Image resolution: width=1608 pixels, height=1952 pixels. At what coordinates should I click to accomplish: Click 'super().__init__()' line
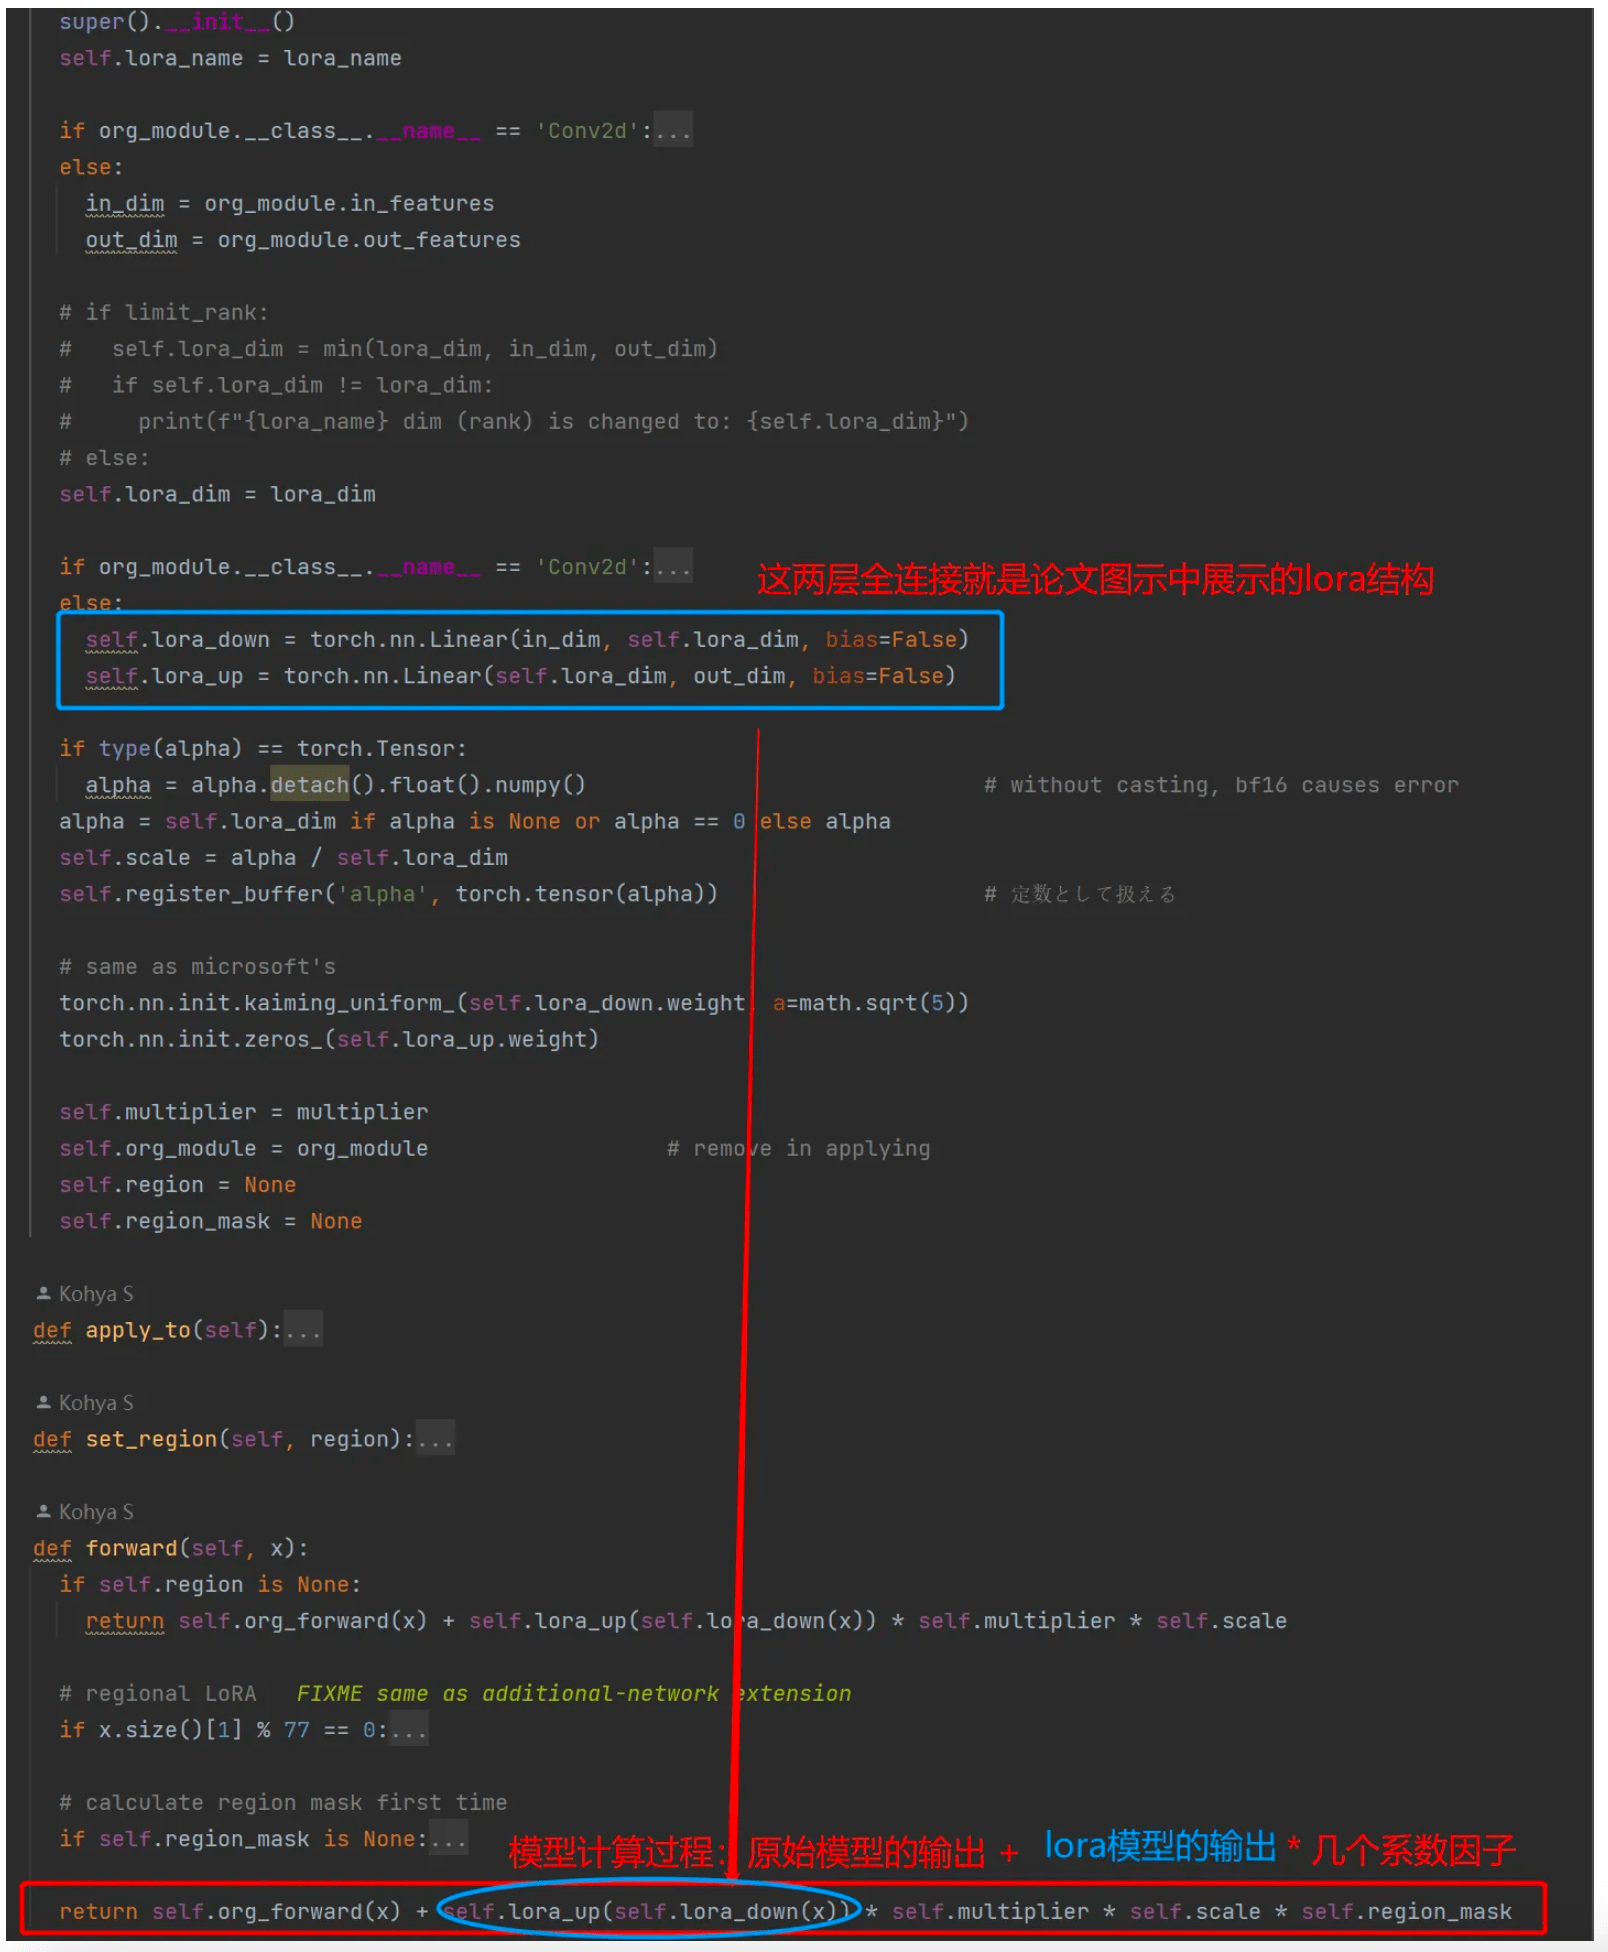[x=177, y=22]
